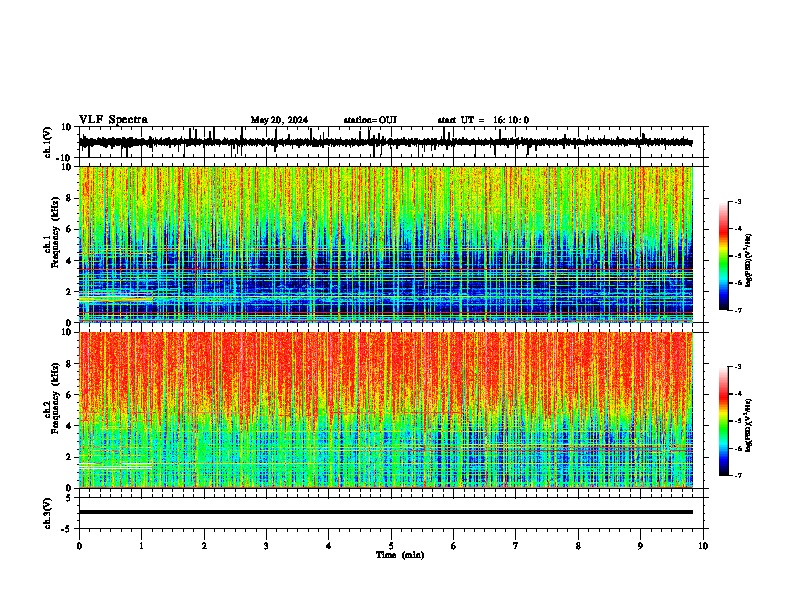
Task: Click inside the ch.2 spectrogram panel
Action: pyautogui.click(x=386, y=410)
